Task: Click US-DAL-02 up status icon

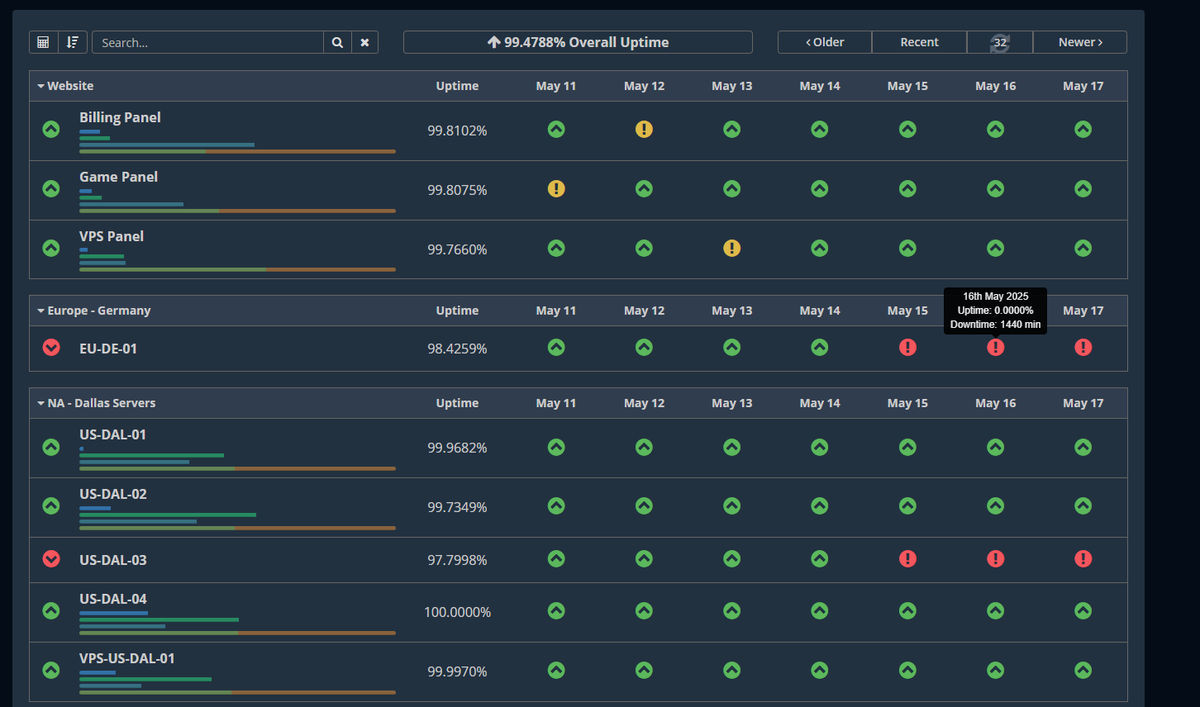Action: [x=51, y=506]
